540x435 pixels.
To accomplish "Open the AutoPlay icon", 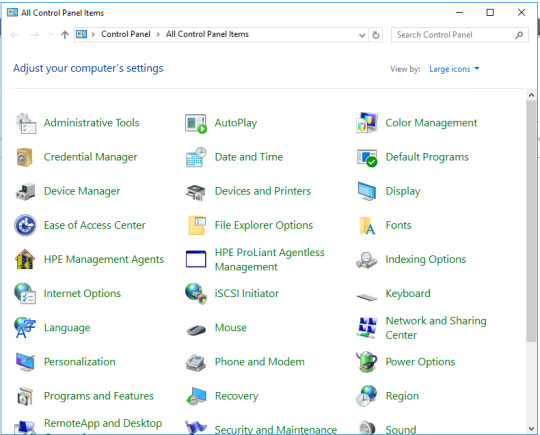I will pyautogui.click(x=196, y=123).
